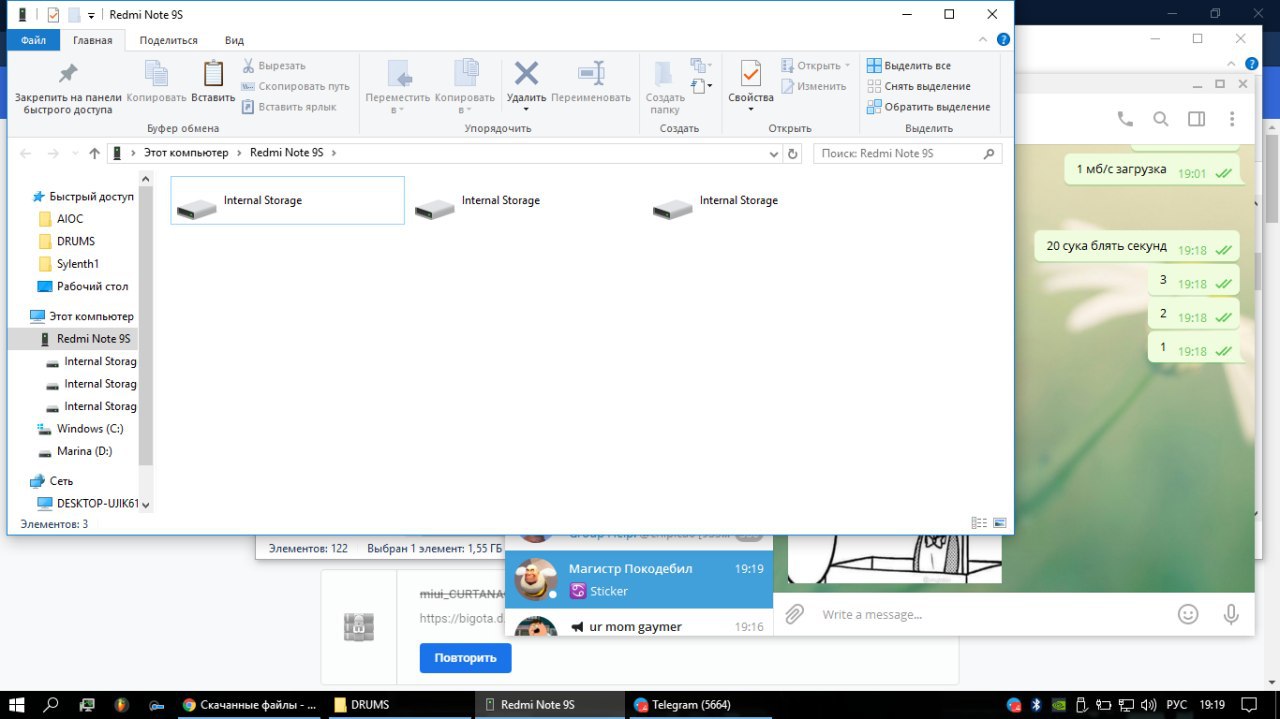This screenshot has height=719, width=1280.
Task: Select Рабочий стол in navigation pane
Action: point(92,286)
